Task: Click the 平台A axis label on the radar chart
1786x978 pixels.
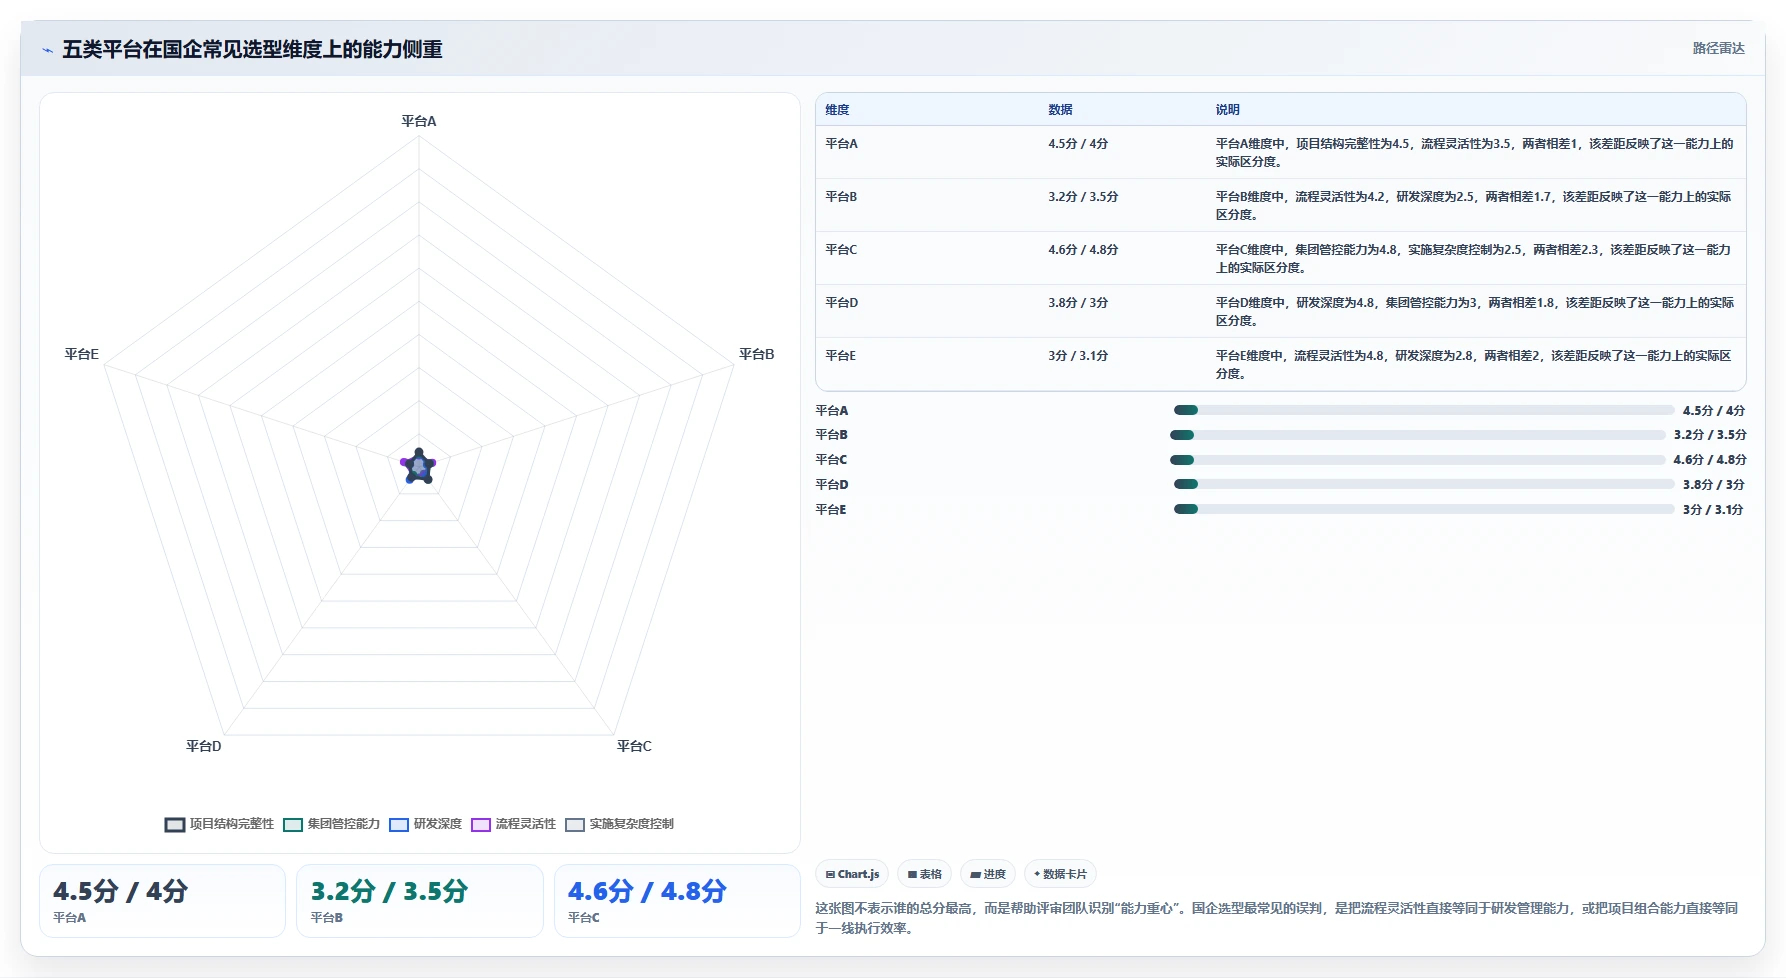Action: click(419, 121)
